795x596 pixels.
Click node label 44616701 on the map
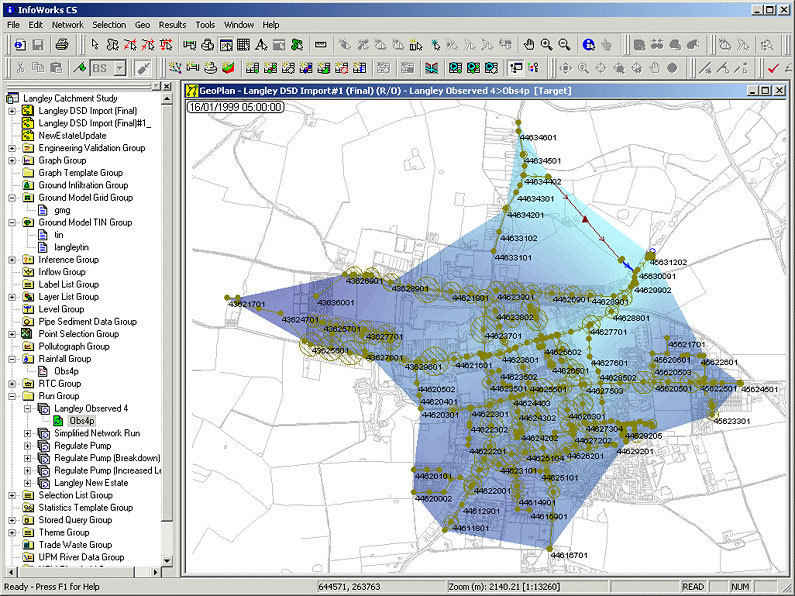(569, 555)
